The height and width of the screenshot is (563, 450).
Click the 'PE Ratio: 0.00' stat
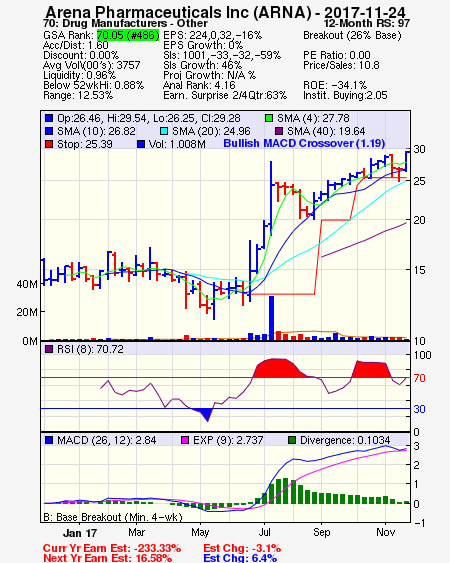click(x=337, y=55)
